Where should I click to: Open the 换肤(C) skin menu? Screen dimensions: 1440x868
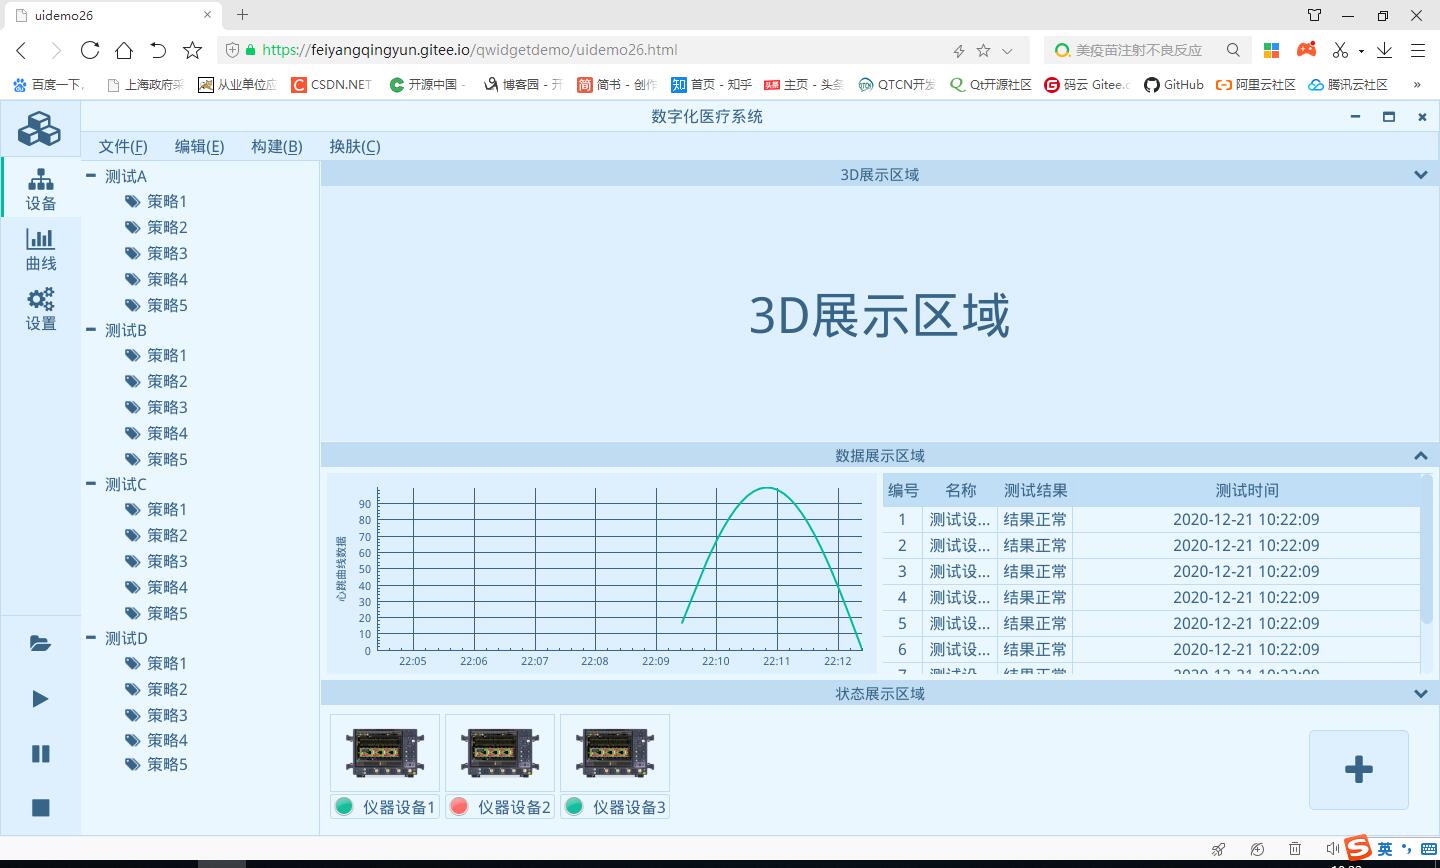point(355,147)
